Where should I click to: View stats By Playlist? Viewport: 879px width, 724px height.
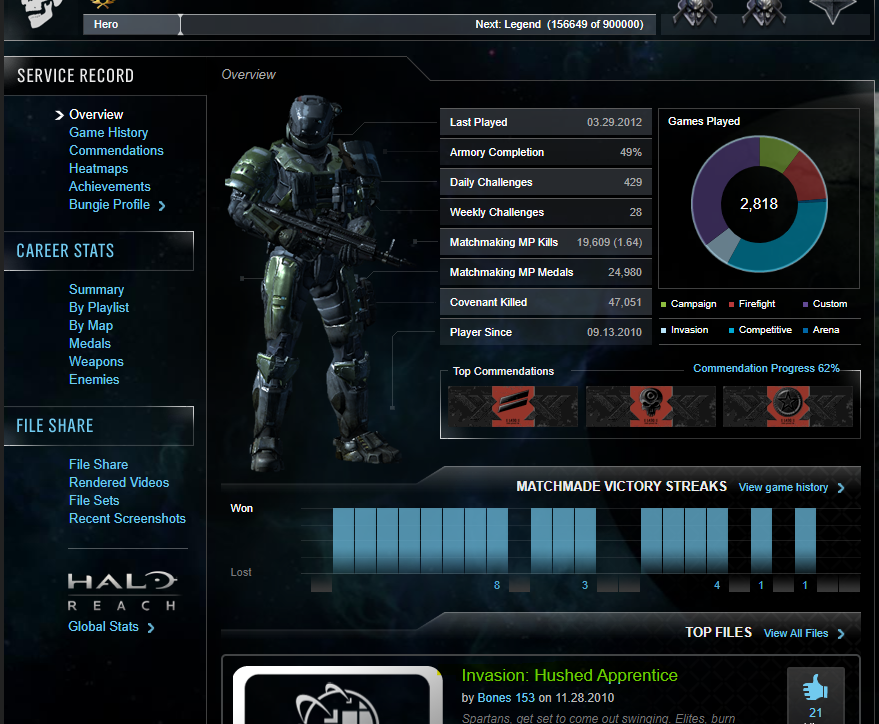click(99, 308)
